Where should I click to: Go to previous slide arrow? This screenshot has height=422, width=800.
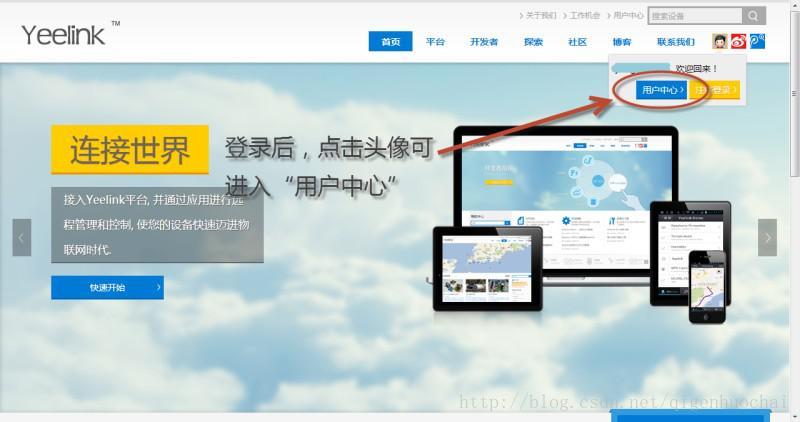21,237
